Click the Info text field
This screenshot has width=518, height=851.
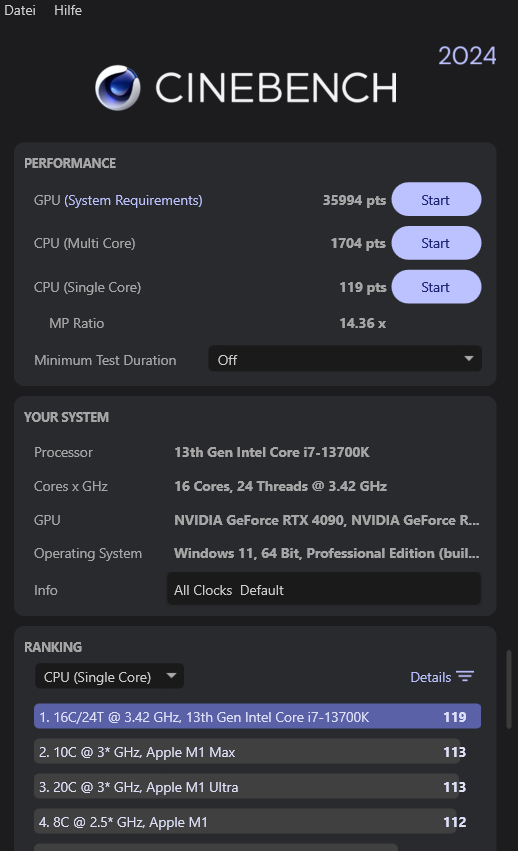coord(324,589)
